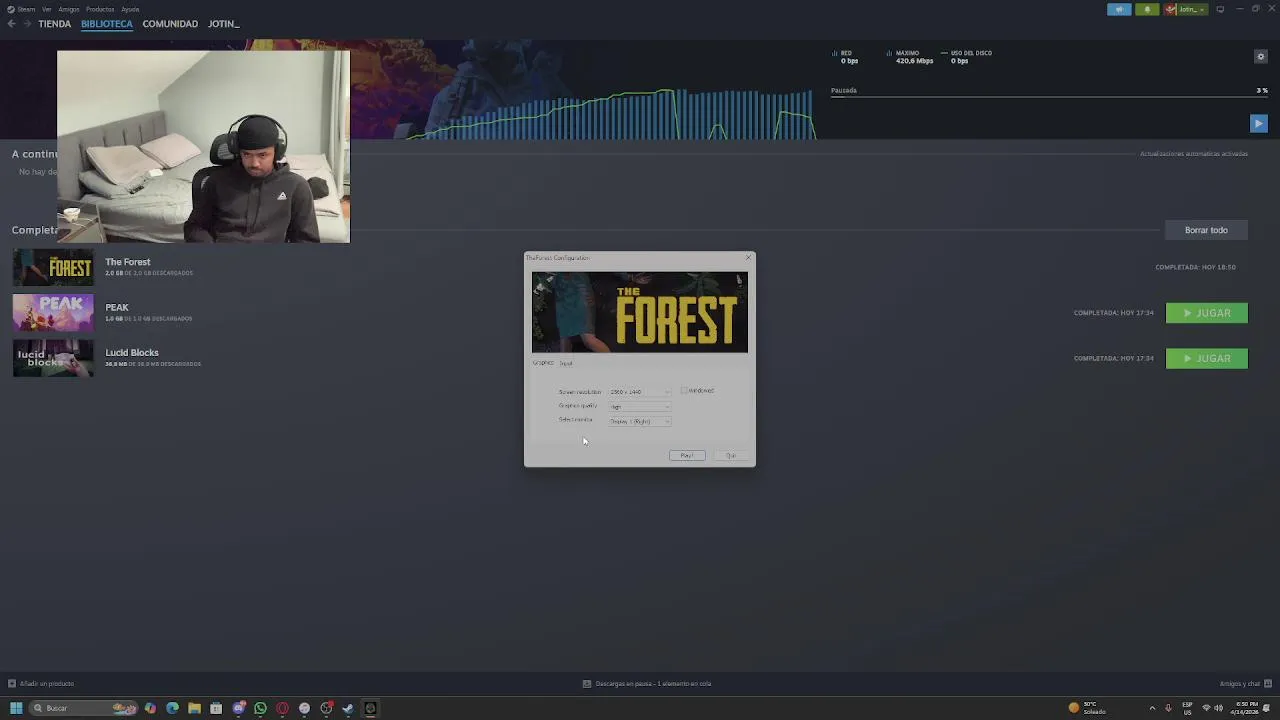Image resolution: width=1280 pixels, height=720 pixels.
Task: Open the microphone icon in system tray
Action: (1168, 708)
